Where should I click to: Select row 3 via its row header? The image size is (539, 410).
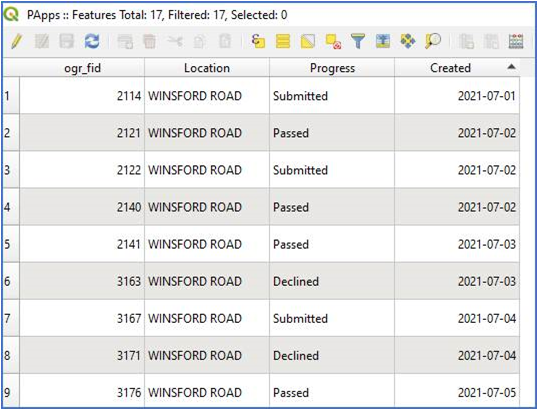click(11, 170)
